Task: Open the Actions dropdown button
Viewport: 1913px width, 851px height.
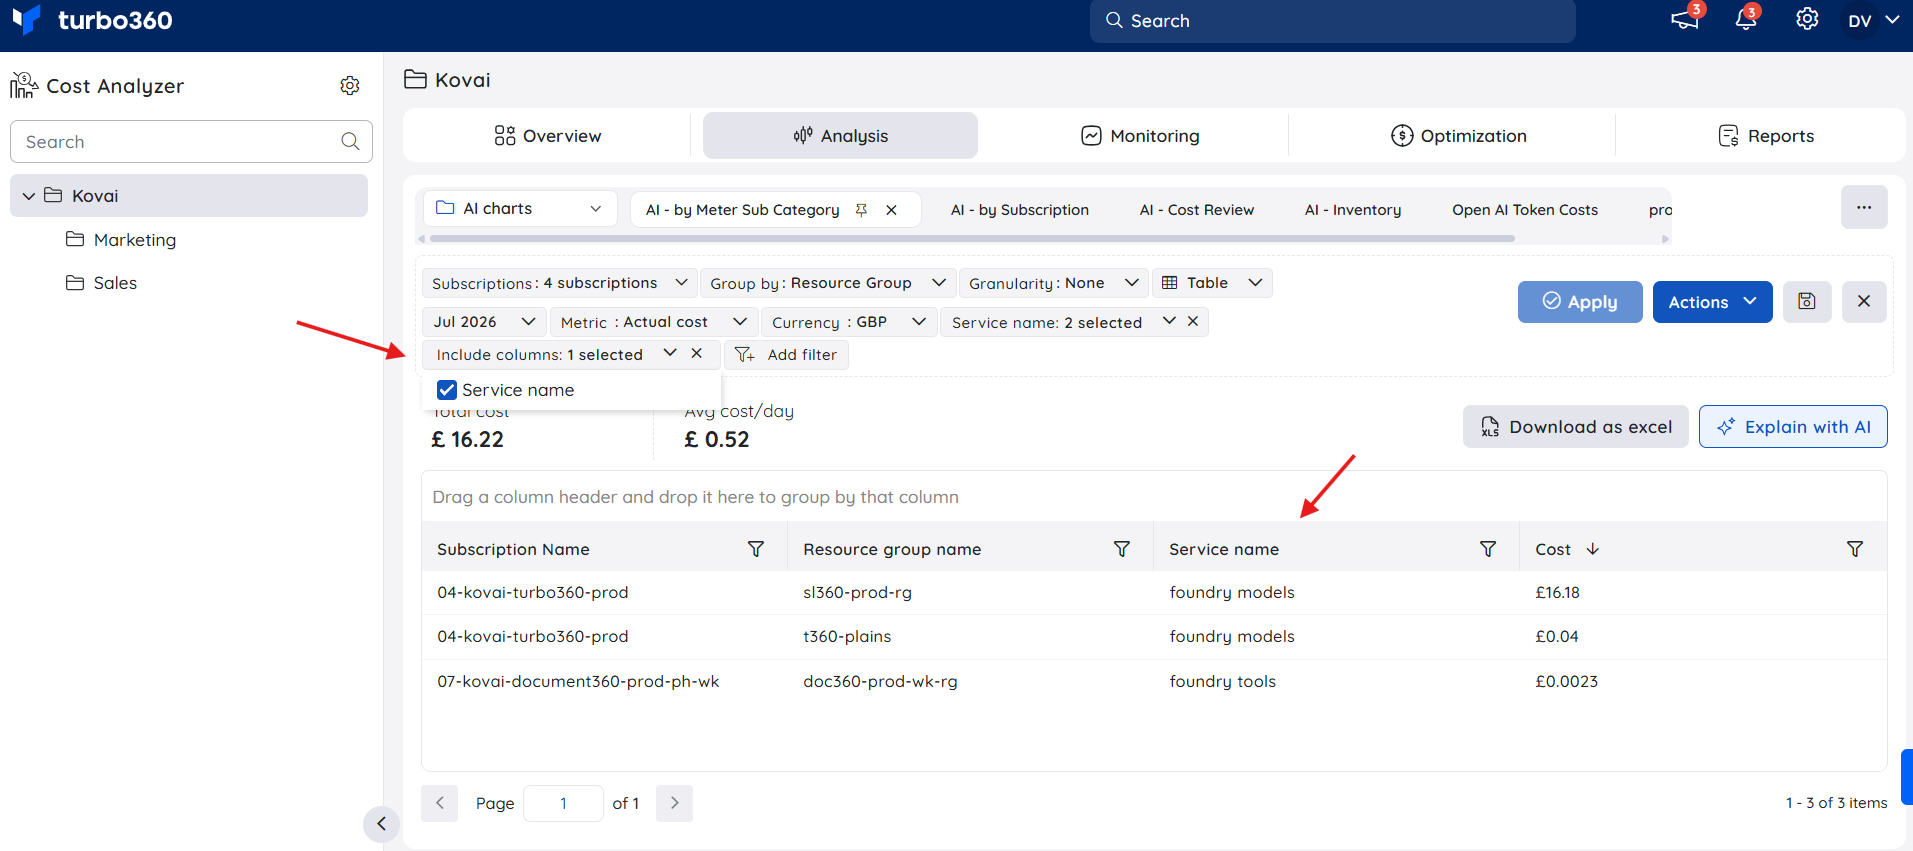Action: click(1712, 302)
